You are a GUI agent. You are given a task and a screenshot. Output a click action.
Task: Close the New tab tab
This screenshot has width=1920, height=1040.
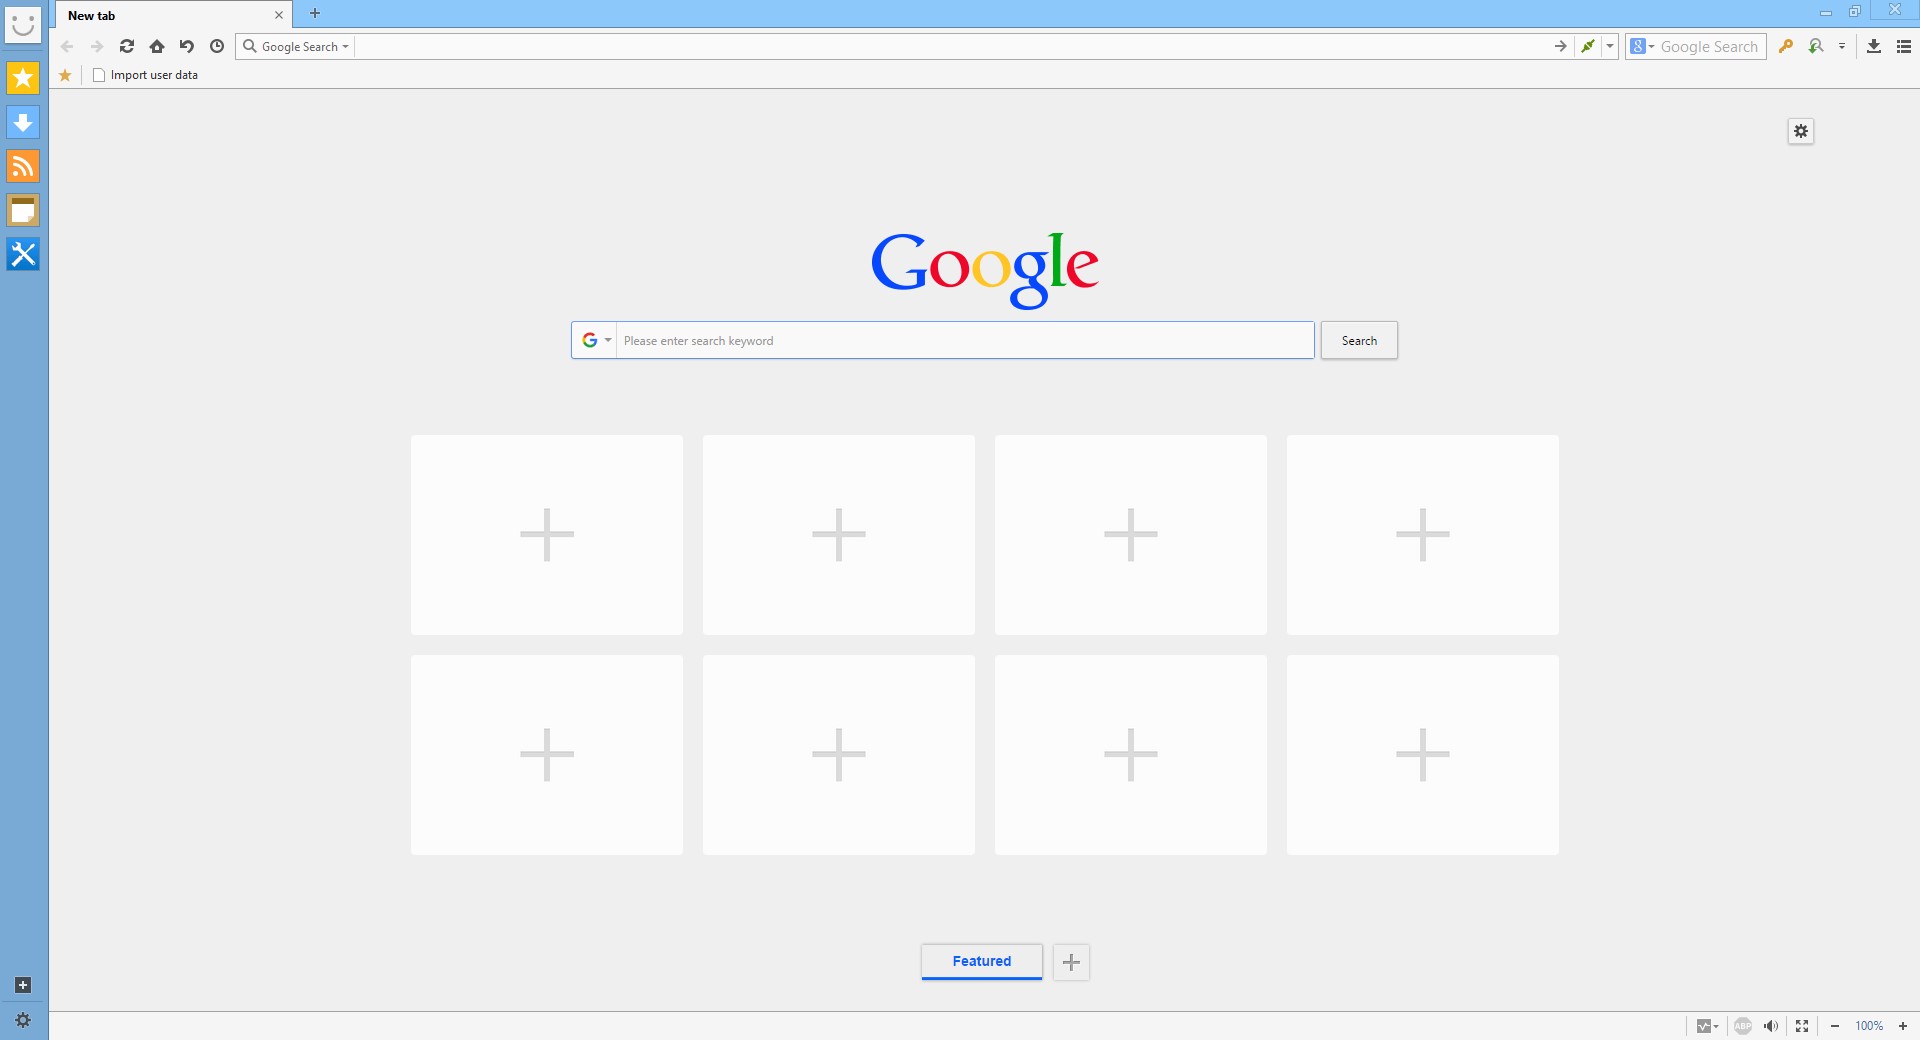279,15
